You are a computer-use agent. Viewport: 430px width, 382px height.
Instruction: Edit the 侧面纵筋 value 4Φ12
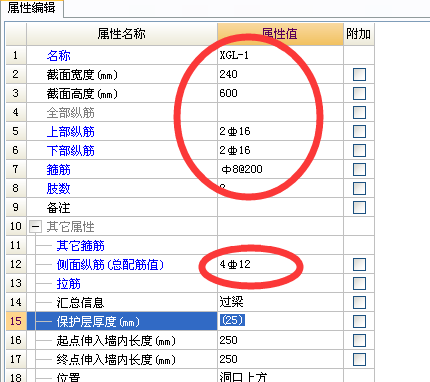[280, 264]
